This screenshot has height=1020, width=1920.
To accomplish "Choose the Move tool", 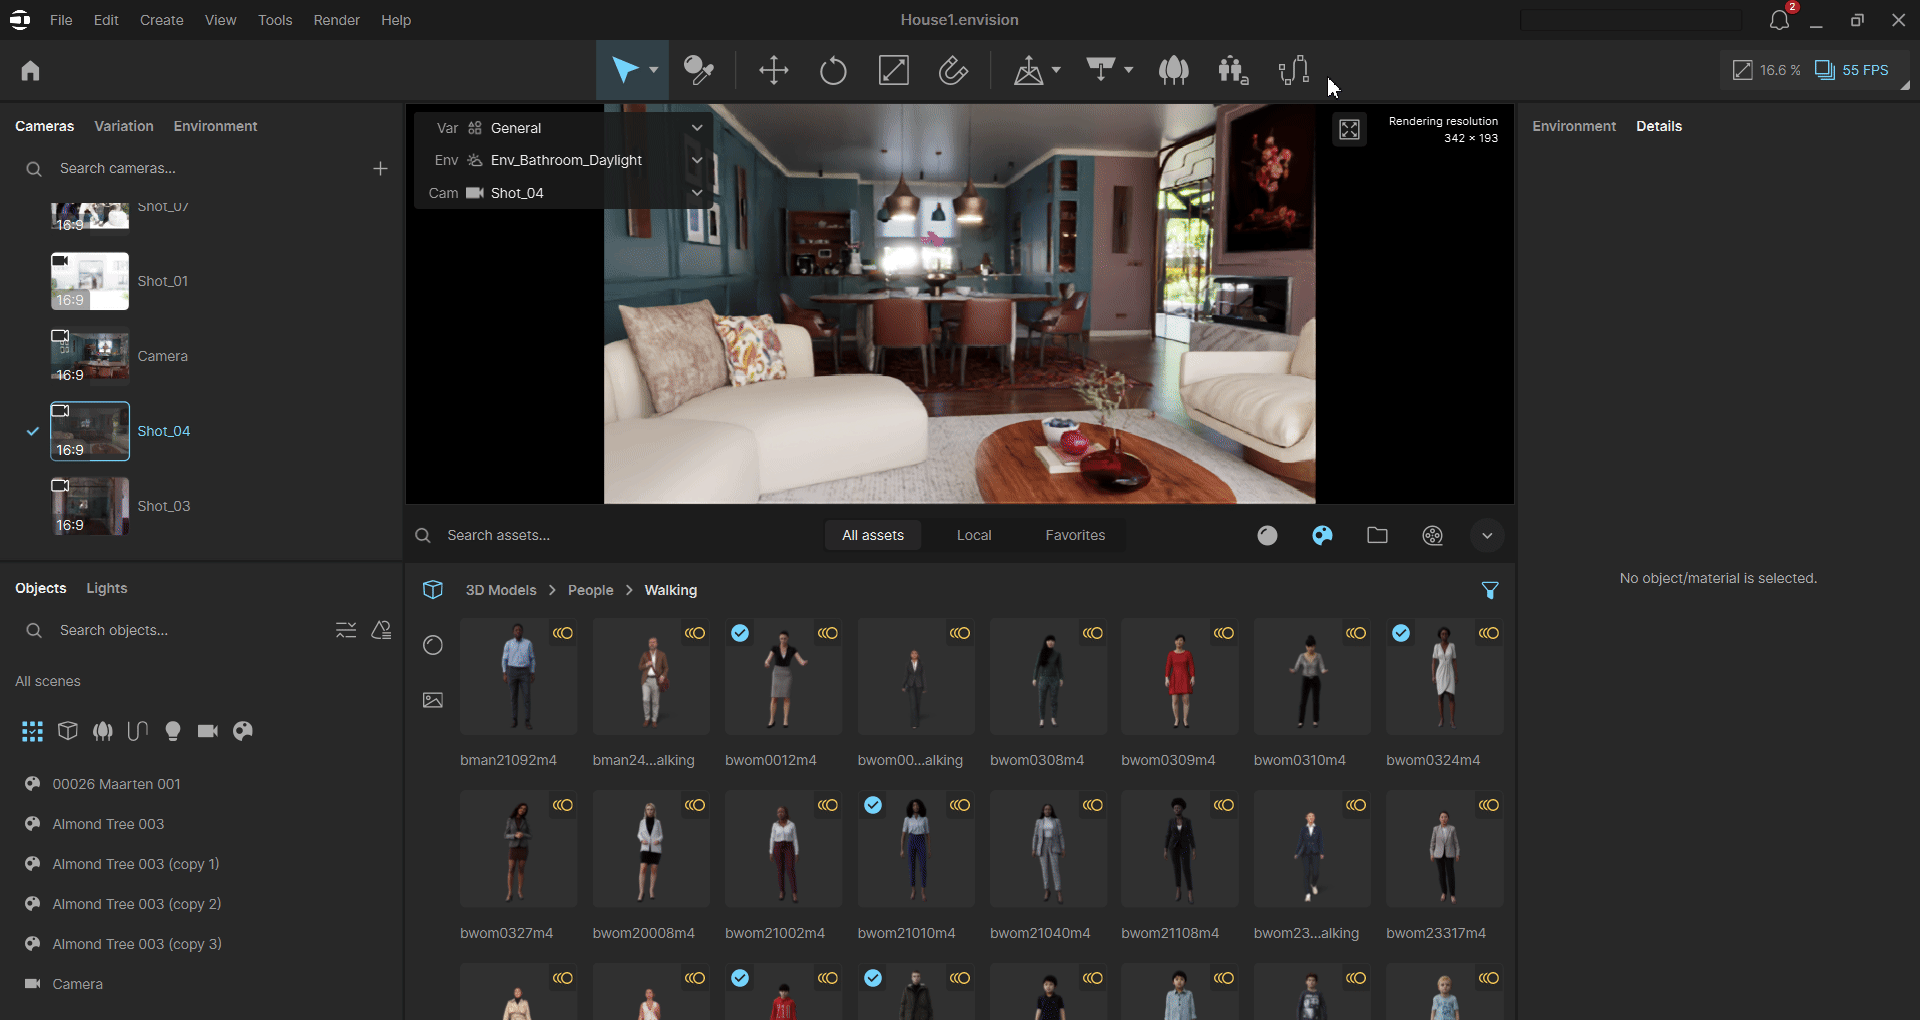I will pos(773,70).
